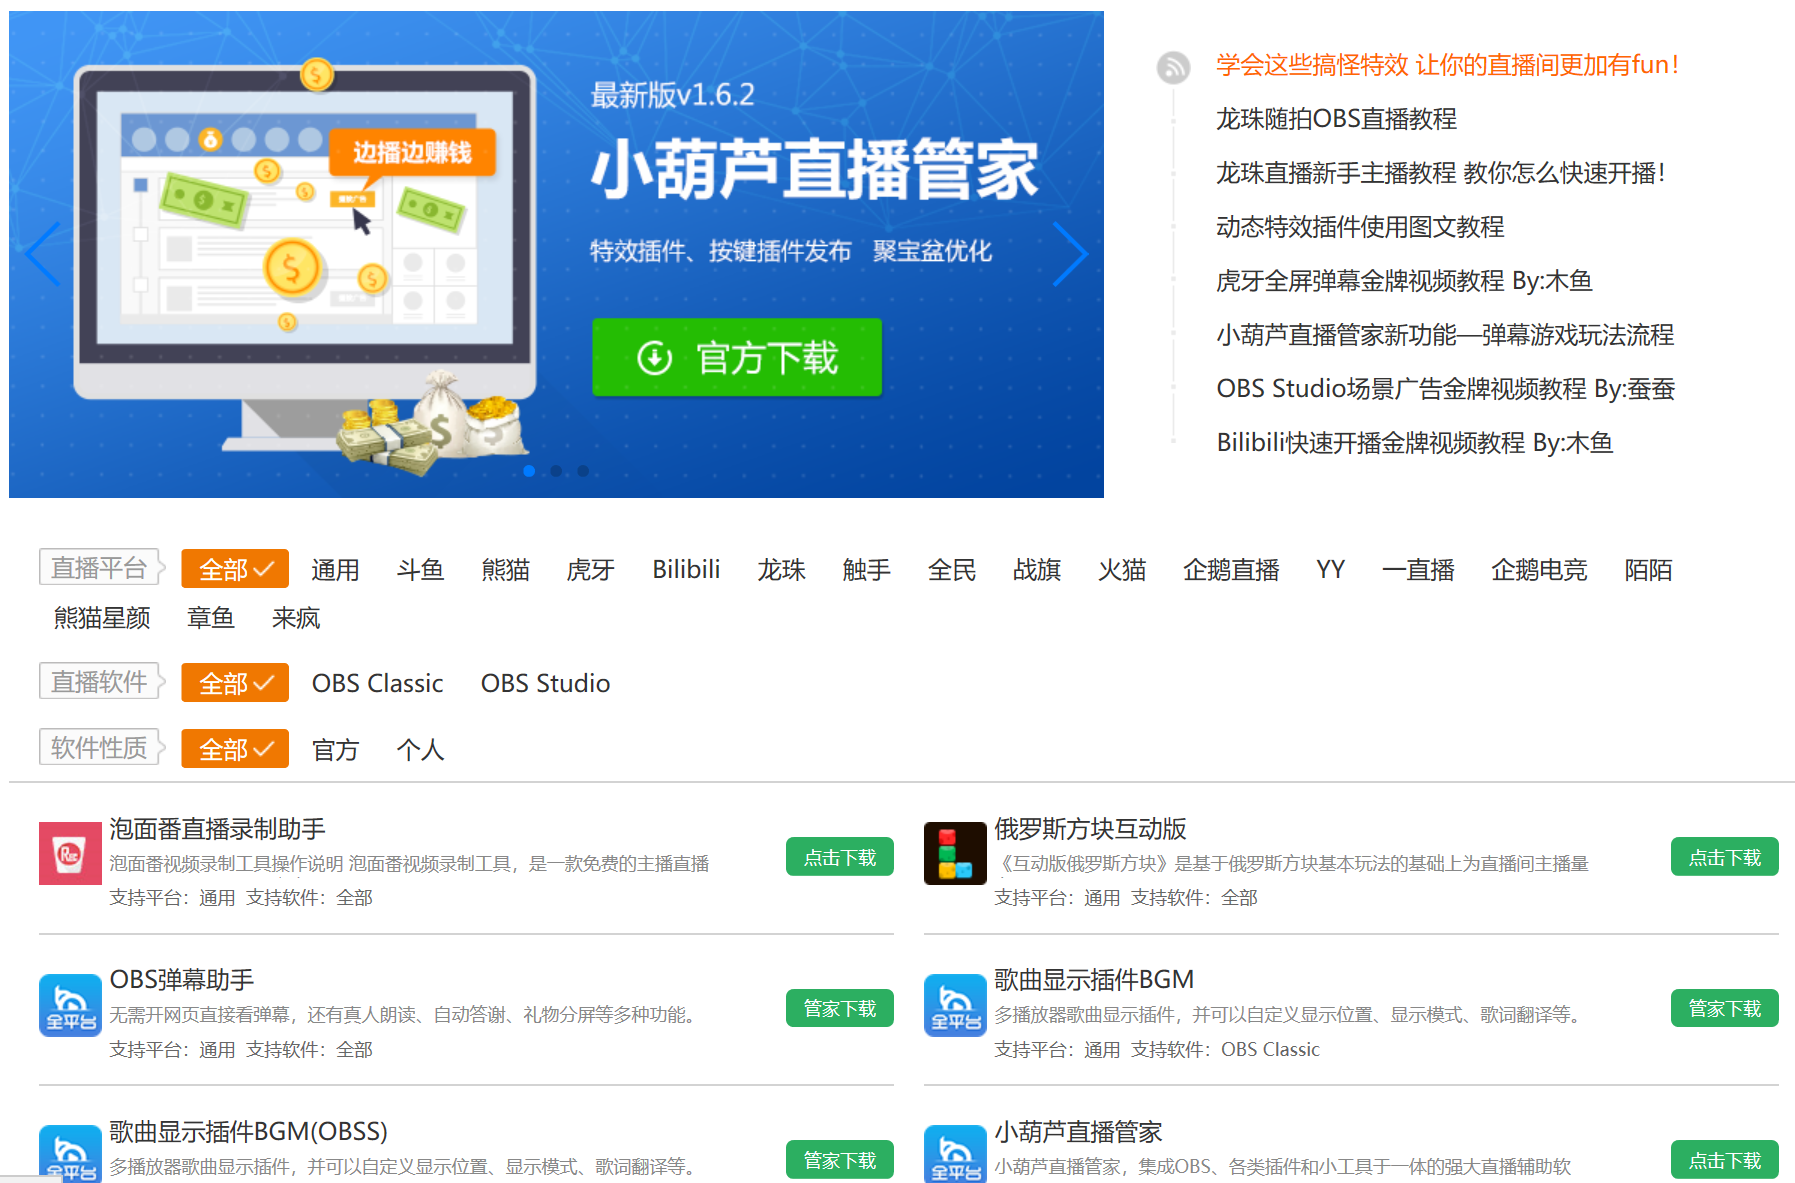Filter platform by 章鱼

click(x=211, y=618)
